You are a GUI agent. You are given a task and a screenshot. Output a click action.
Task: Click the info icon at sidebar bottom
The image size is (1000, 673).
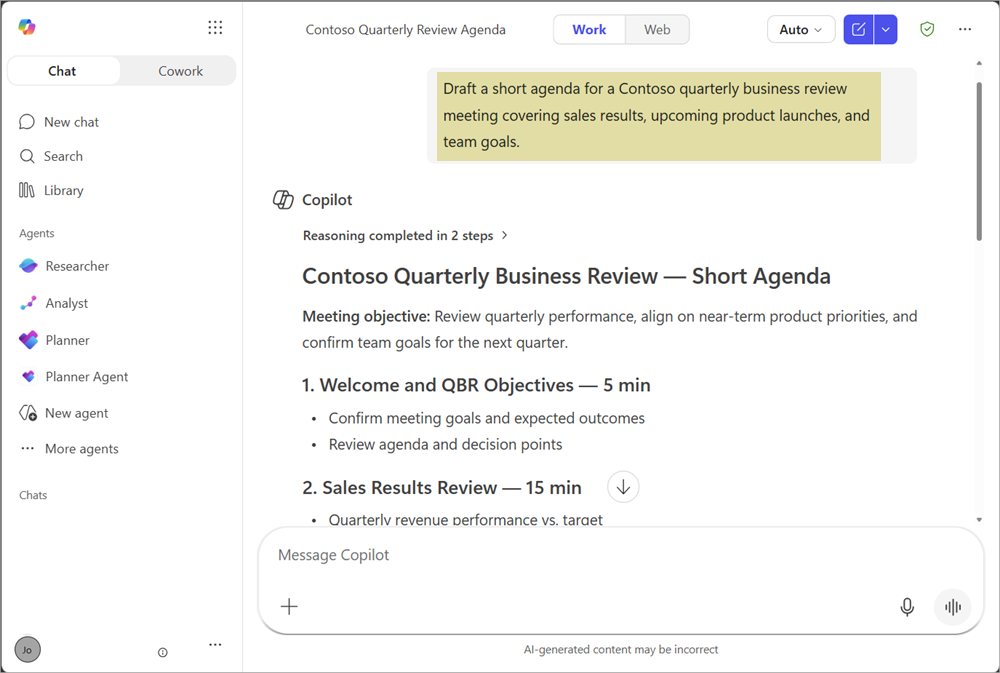tap(163, 652)
